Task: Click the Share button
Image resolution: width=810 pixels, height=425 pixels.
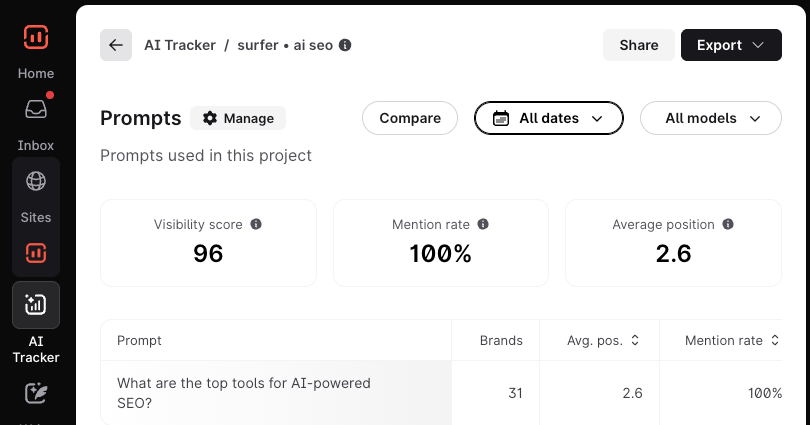Action: pyautogui.click(x=638, y=45)
